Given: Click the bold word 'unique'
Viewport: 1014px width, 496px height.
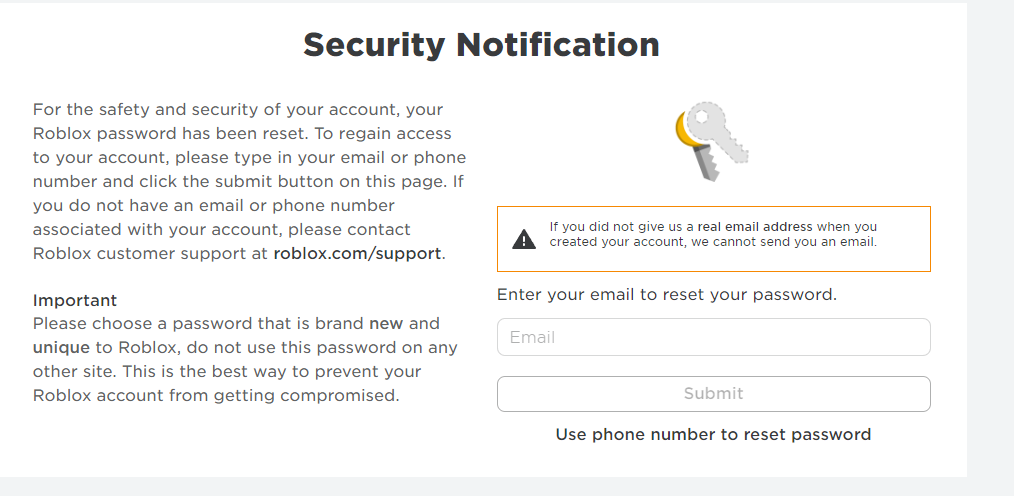Looking at the screenshot, I should [x=61, y=348].
